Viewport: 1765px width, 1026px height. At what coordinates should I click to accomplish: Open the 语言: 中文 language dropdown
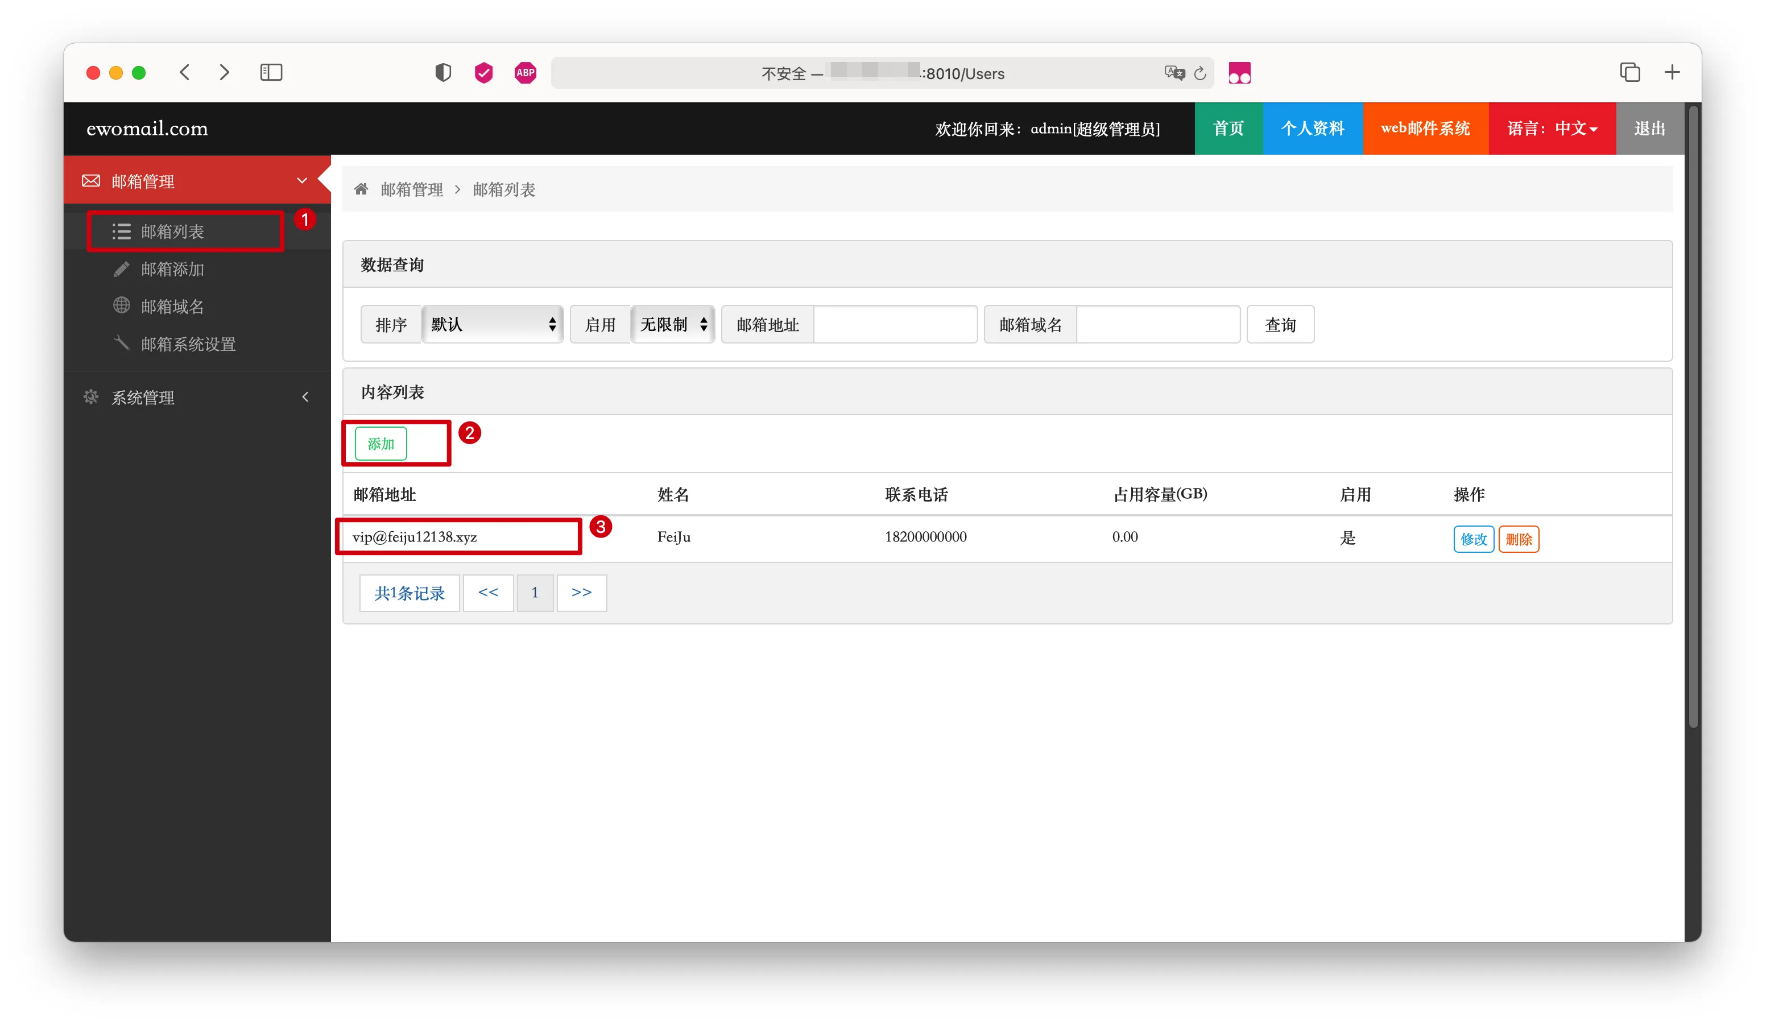pyautogui.click(x=1552, y=128)
